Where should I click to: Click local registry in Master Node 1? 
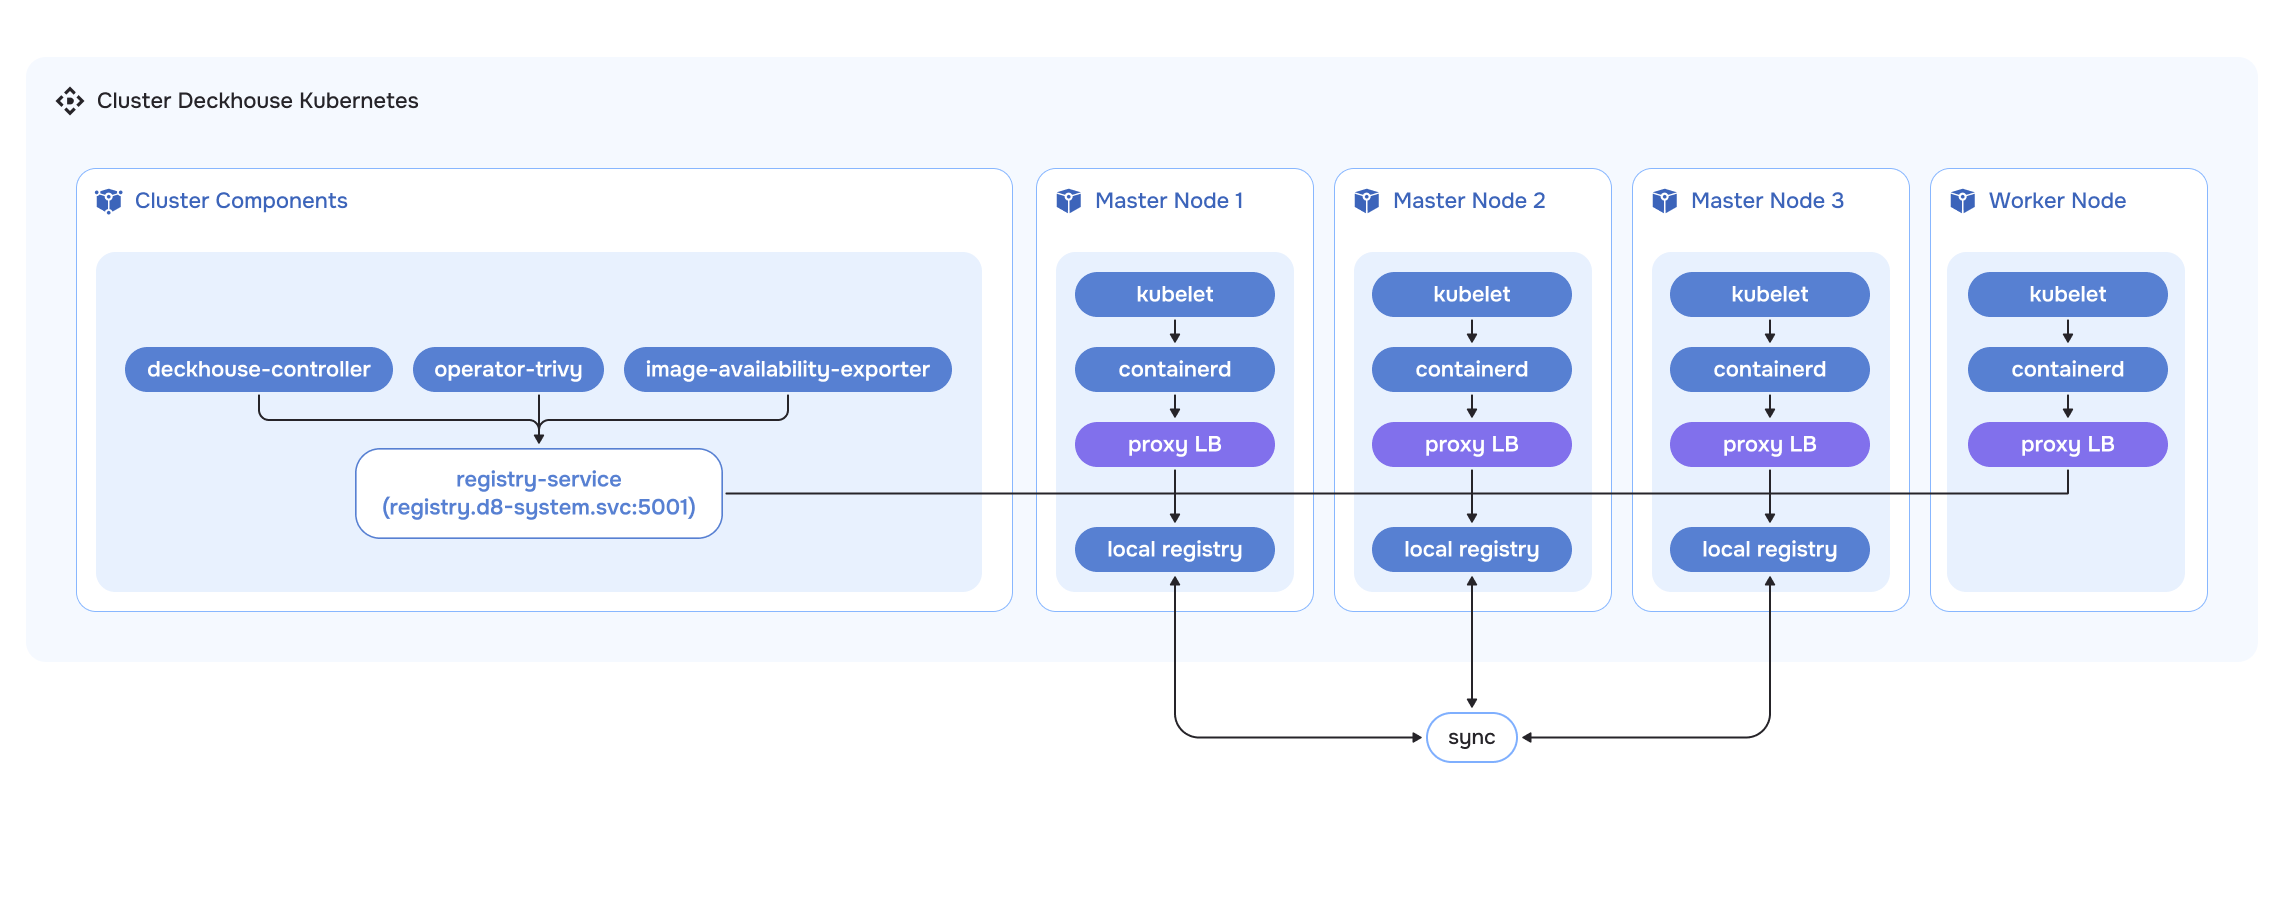coord(1174,550)
